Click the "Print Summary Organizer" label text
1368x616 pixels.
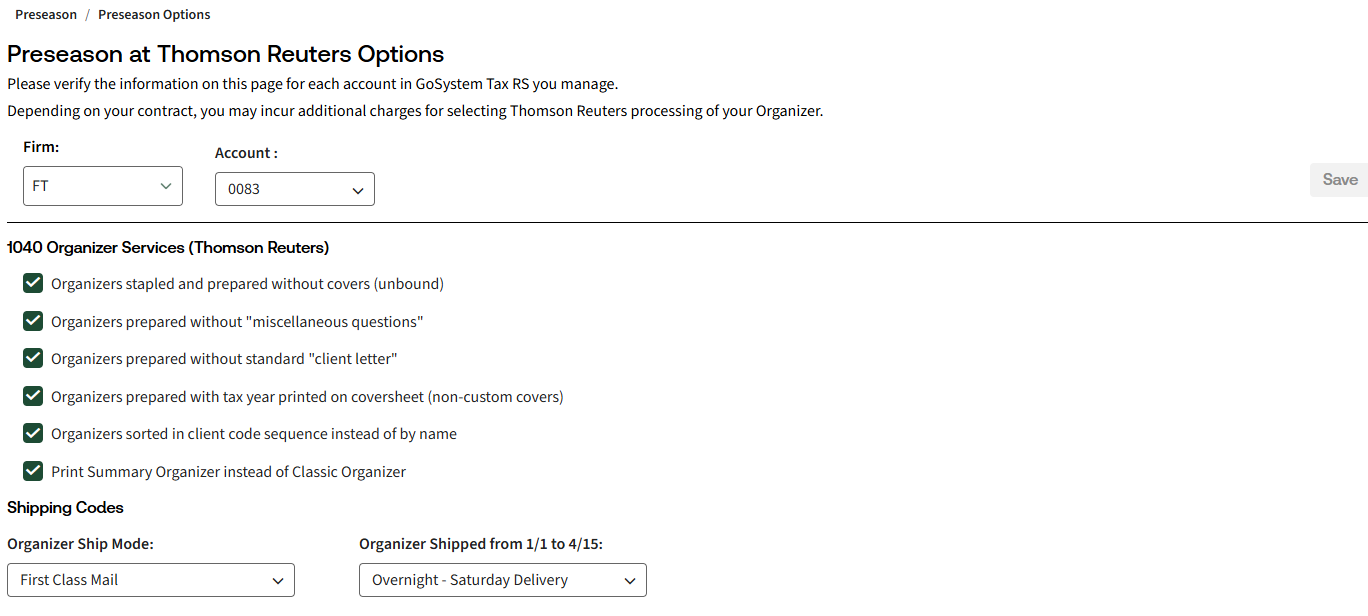click(228, 472)
